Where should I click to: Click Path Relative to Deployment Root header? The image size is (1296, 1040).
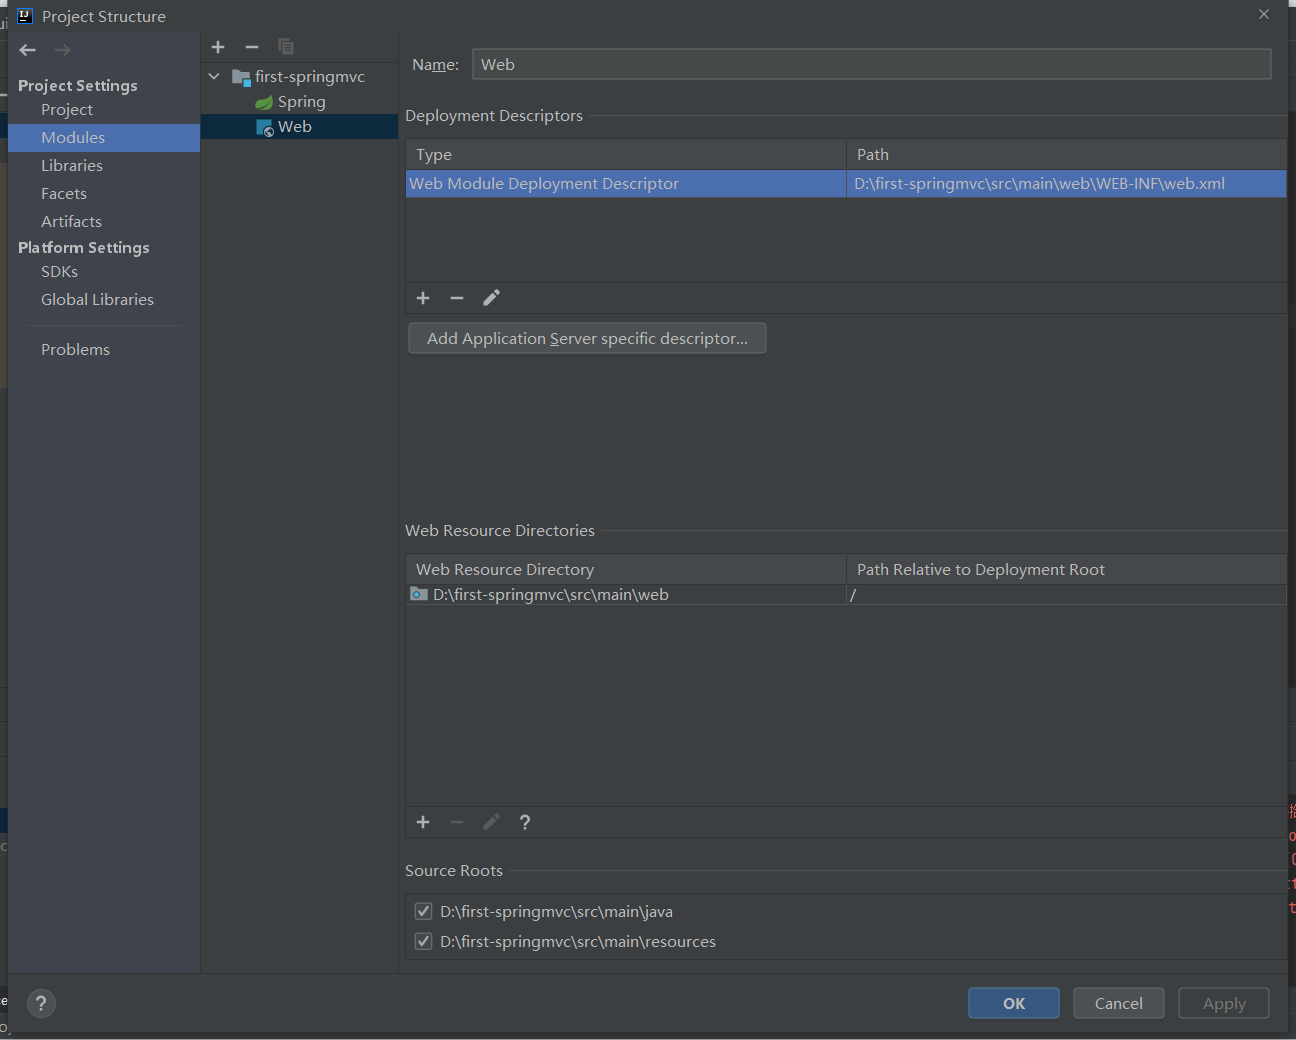[x=1066, y=570]
